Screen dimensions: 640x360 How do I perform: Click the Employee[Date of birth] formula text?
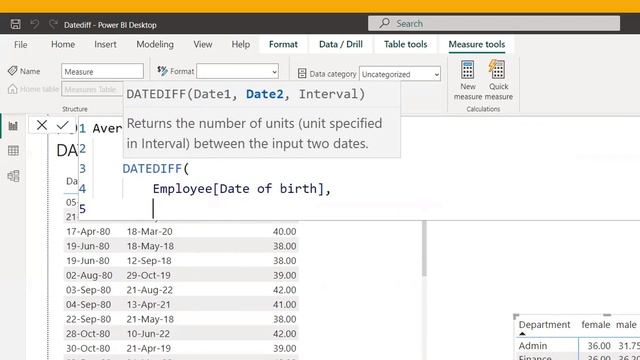(242, 189)
